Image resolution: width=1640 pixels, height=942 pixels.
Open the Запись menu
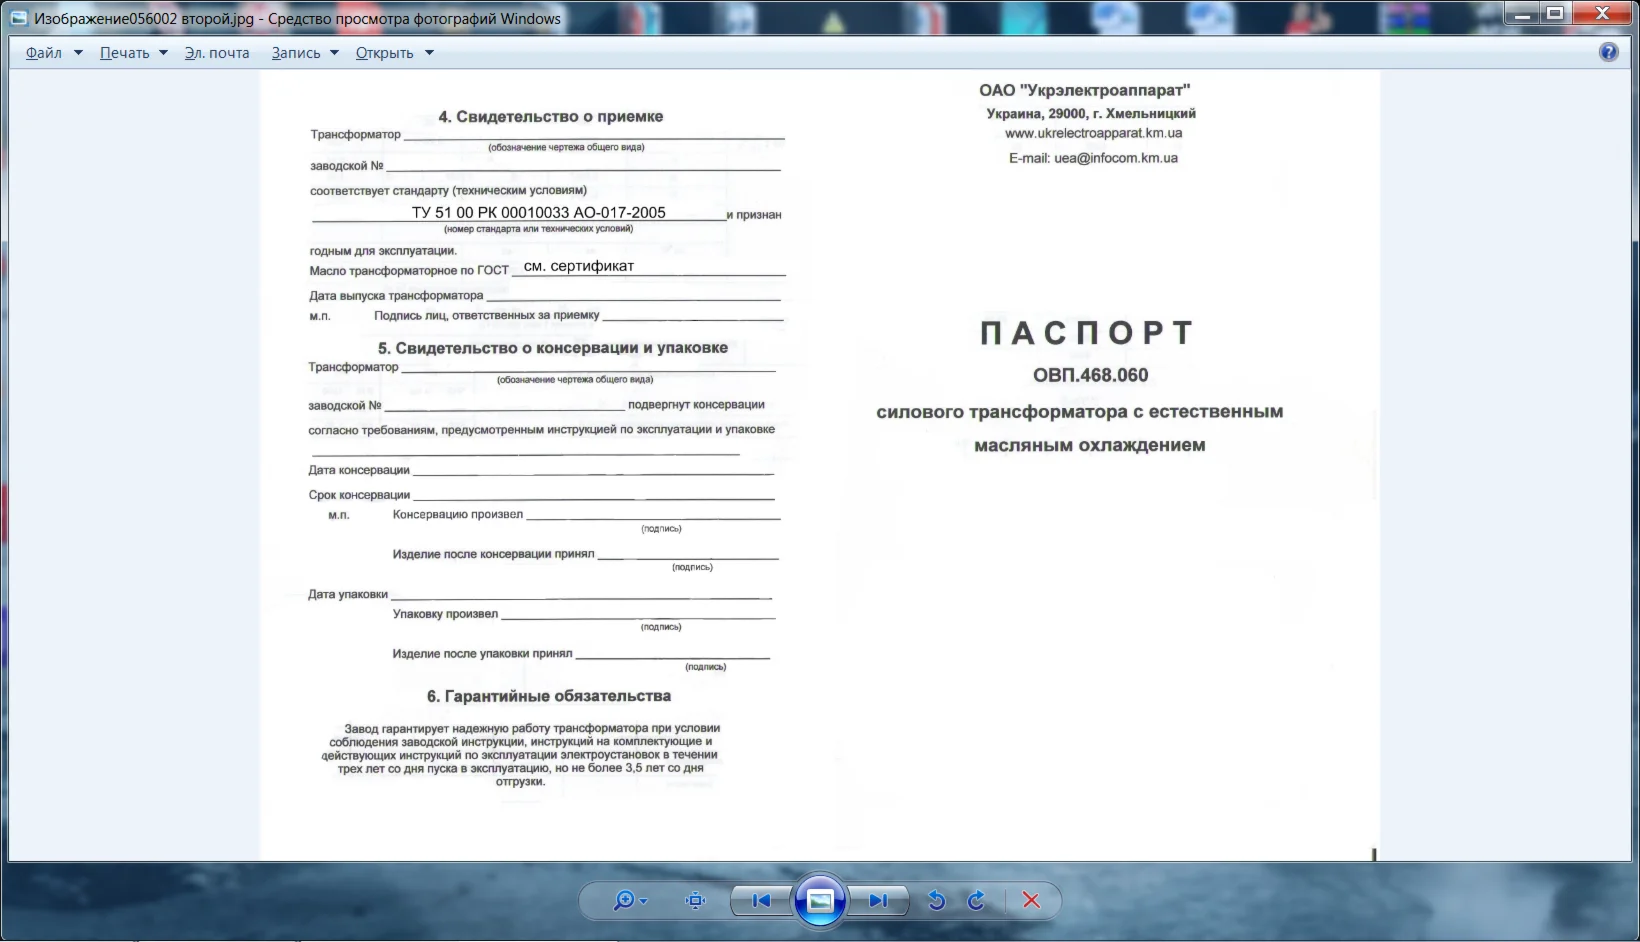[x=295, y=52]
